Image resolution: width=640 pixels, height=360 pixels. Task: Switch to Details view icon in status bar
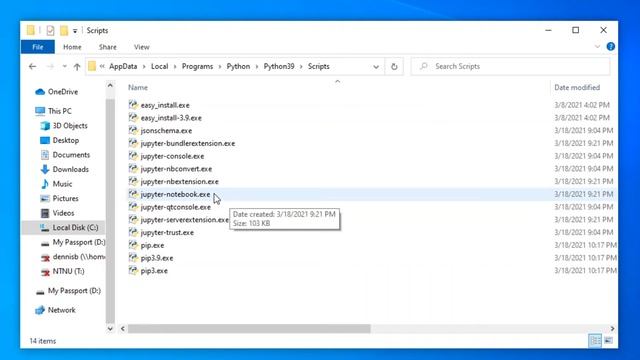(x=595, y=340)
